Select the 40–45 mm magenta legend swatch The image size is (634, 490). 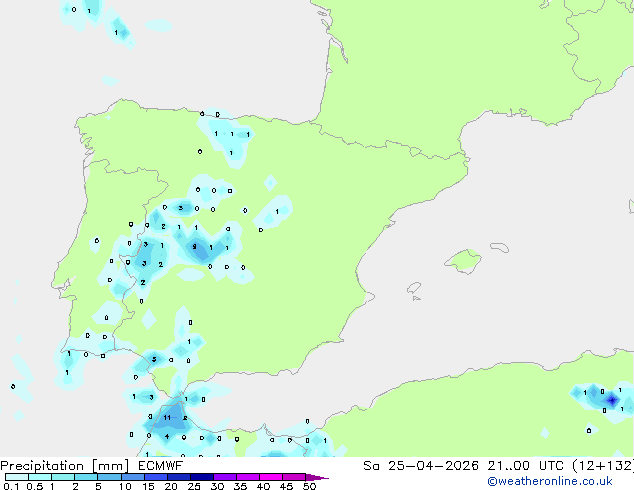point(271,477)
